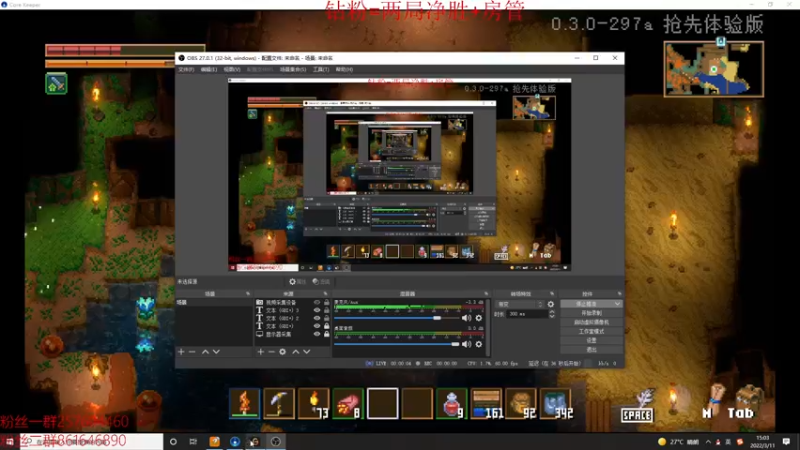
Task: Click the system tray clock showing 15:03
Action: (x=762, y=441)
